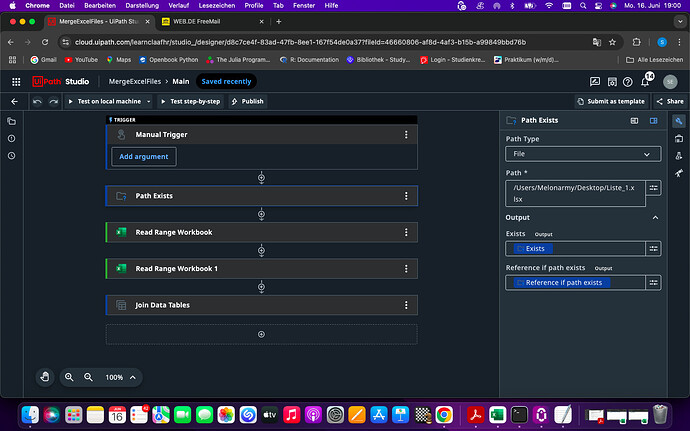Share the project
The image size is (690, 431).
click(x=670, y=102)
